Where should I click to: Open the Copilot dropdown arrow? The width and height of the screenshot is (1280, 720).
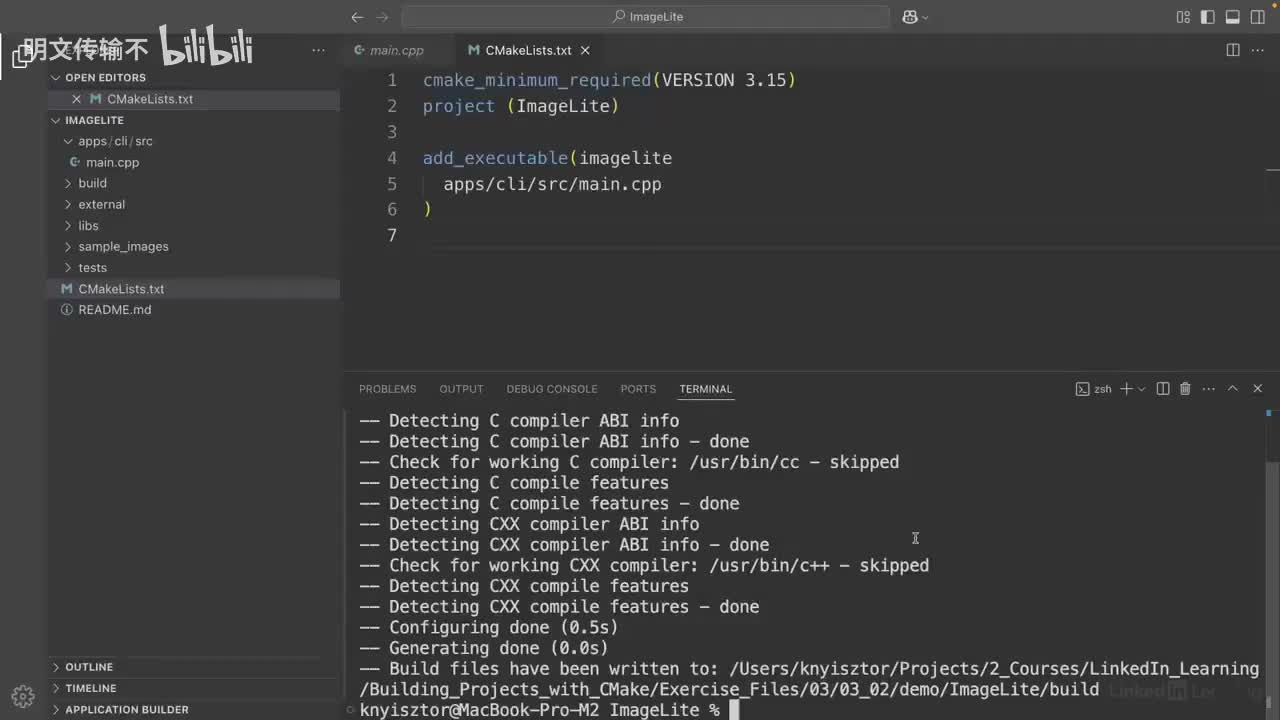point(925,17)
